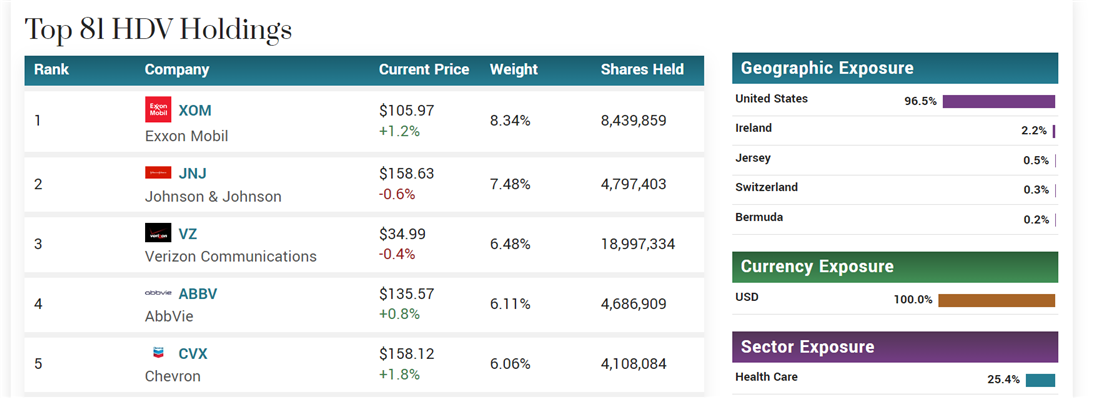Click the $34.99 price value
The image size is (1100, 398).
[x=403, y=234]
